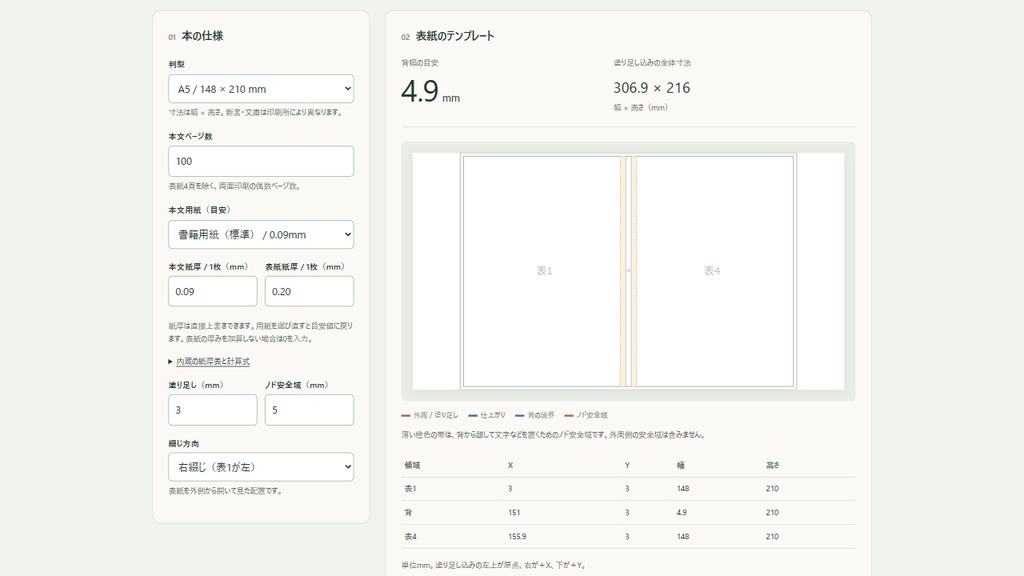Click the 表紙紙厚 field showing 0.20
The image size is (1024, 576).
point(309,291)
